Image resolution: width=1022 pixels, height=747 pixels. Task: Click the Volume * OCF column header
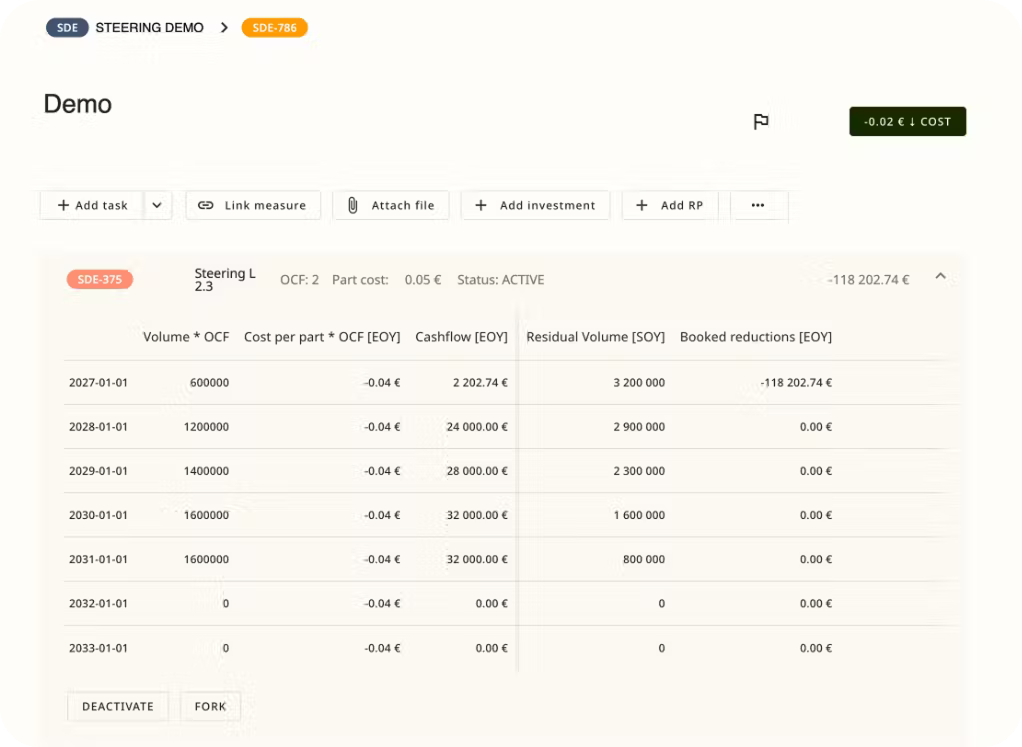pyautogui.click(x=186, y=337)
